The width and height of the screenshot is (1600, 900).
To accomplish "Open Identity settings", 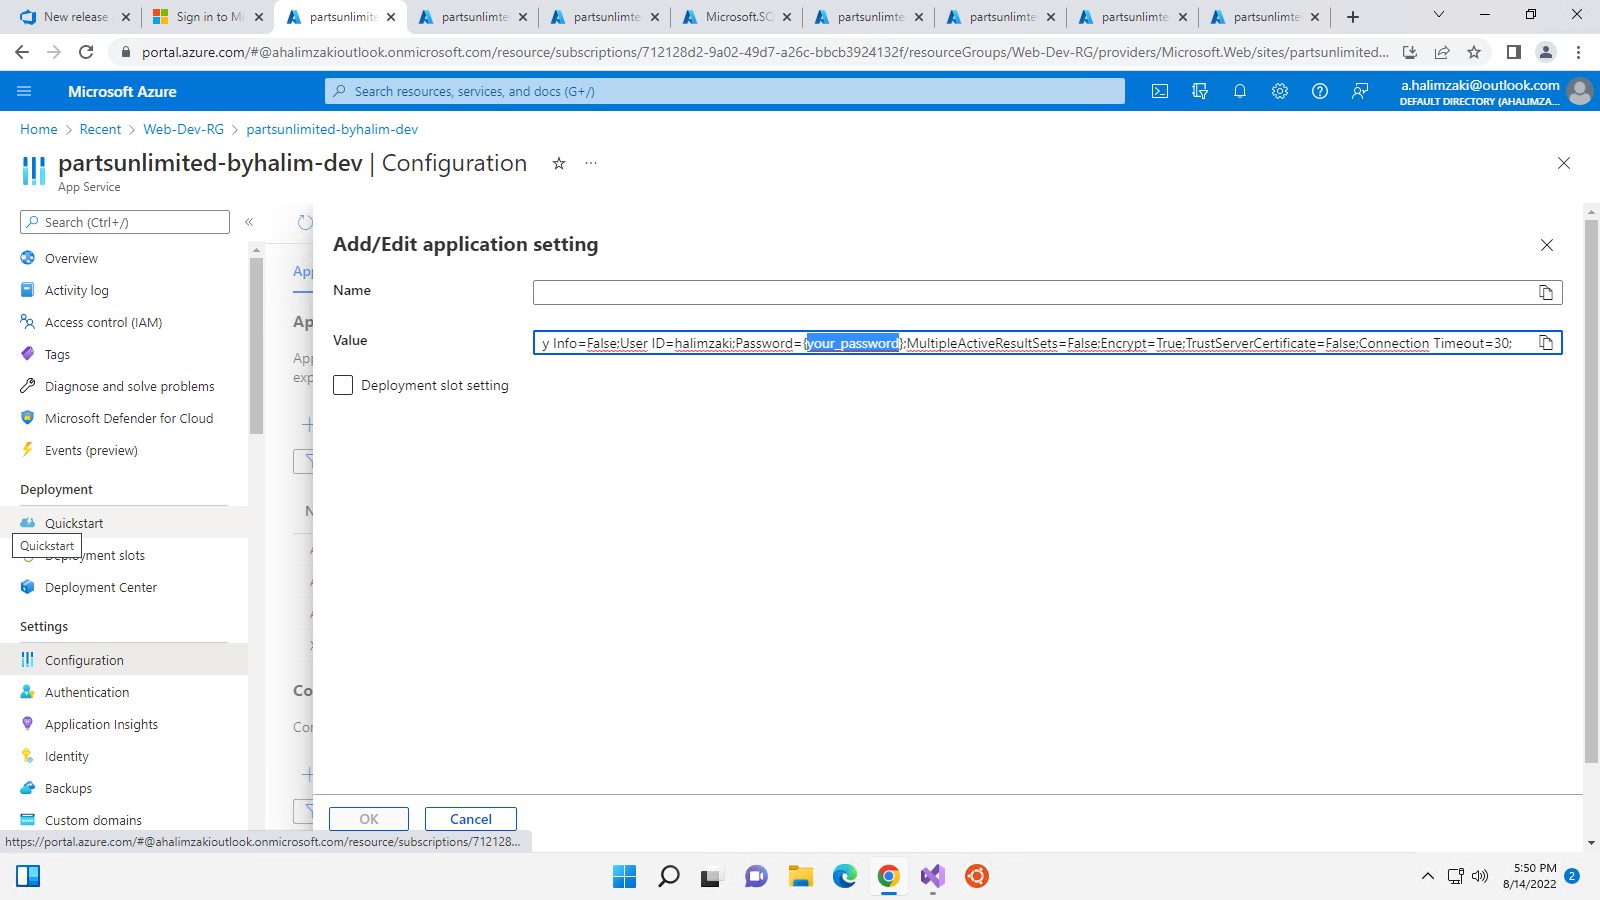I will [67, 756].
